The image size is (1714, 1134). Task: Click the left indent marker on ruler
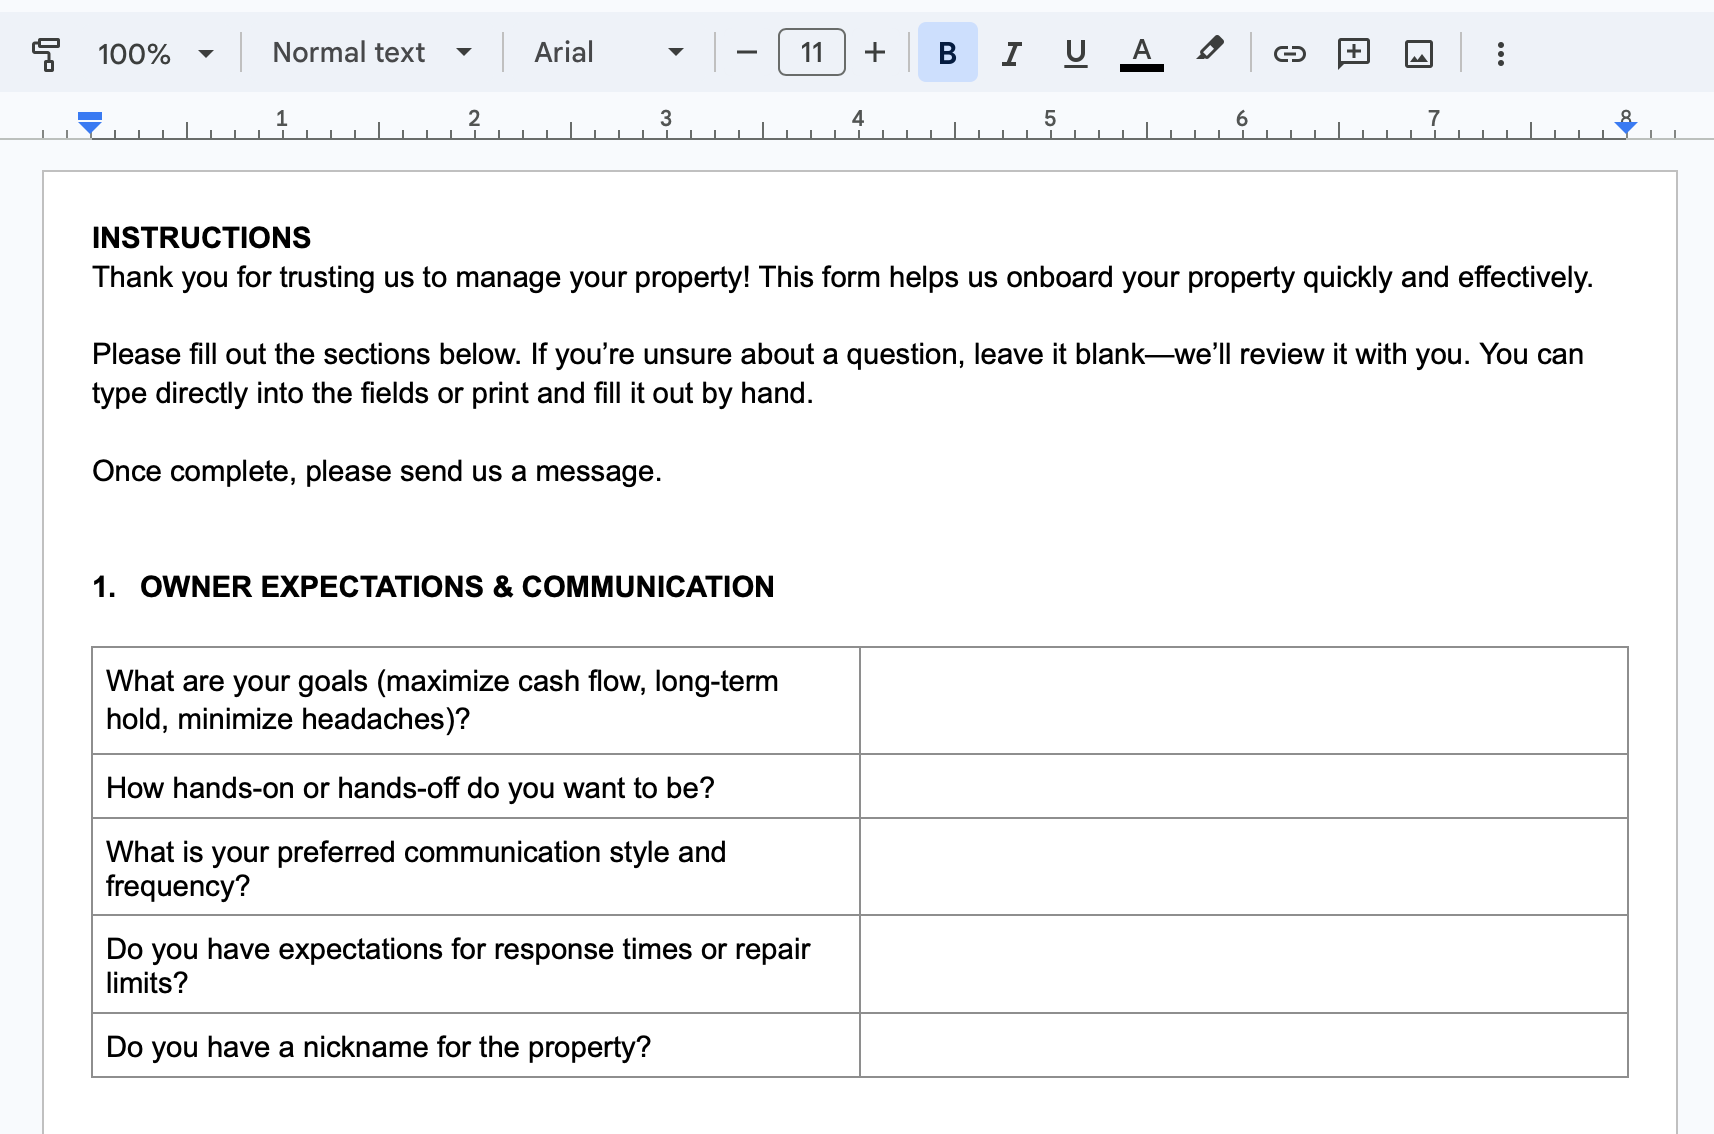[x=90, y=123]
